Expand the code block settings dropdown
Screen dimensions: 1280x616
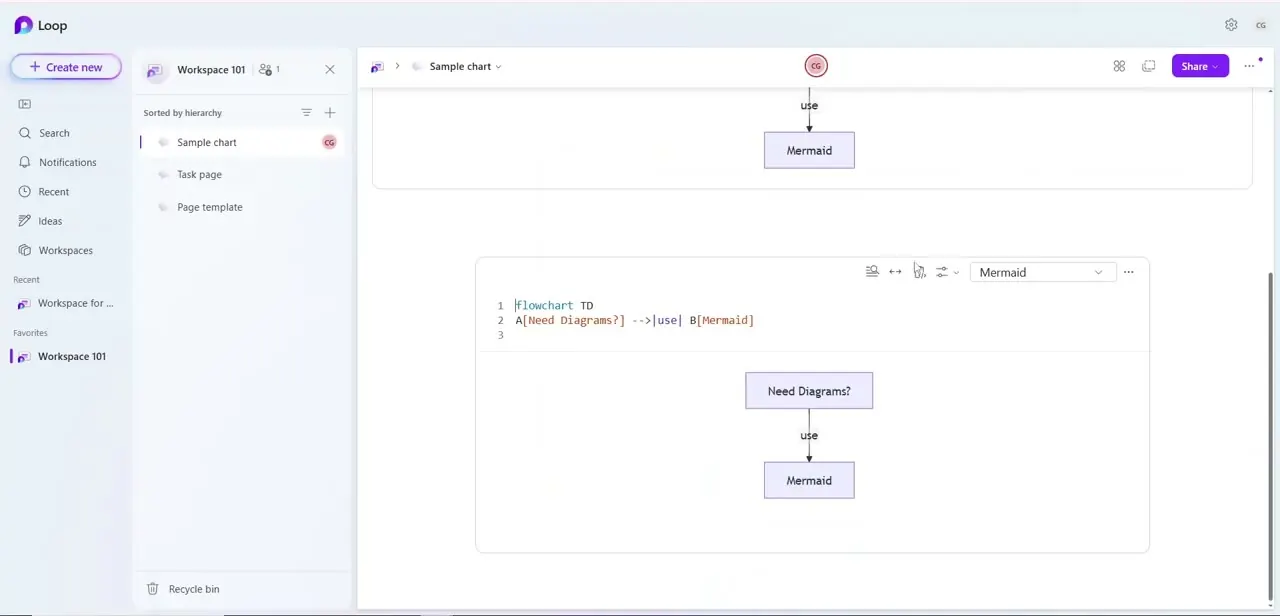(x=947, y=272)
